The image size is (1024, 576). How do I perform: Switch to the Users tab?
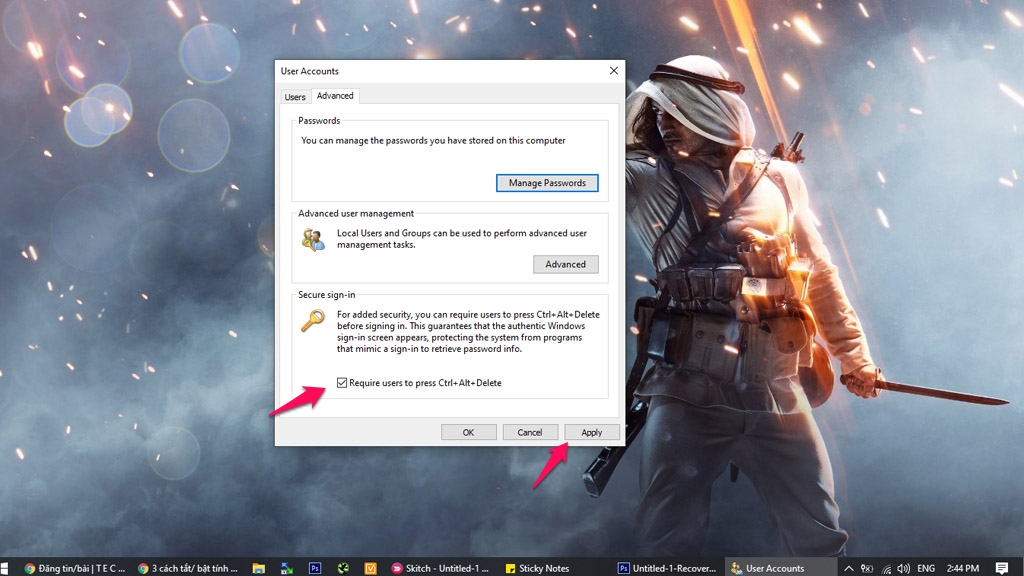pyautogui.click(x=295, y=97)
